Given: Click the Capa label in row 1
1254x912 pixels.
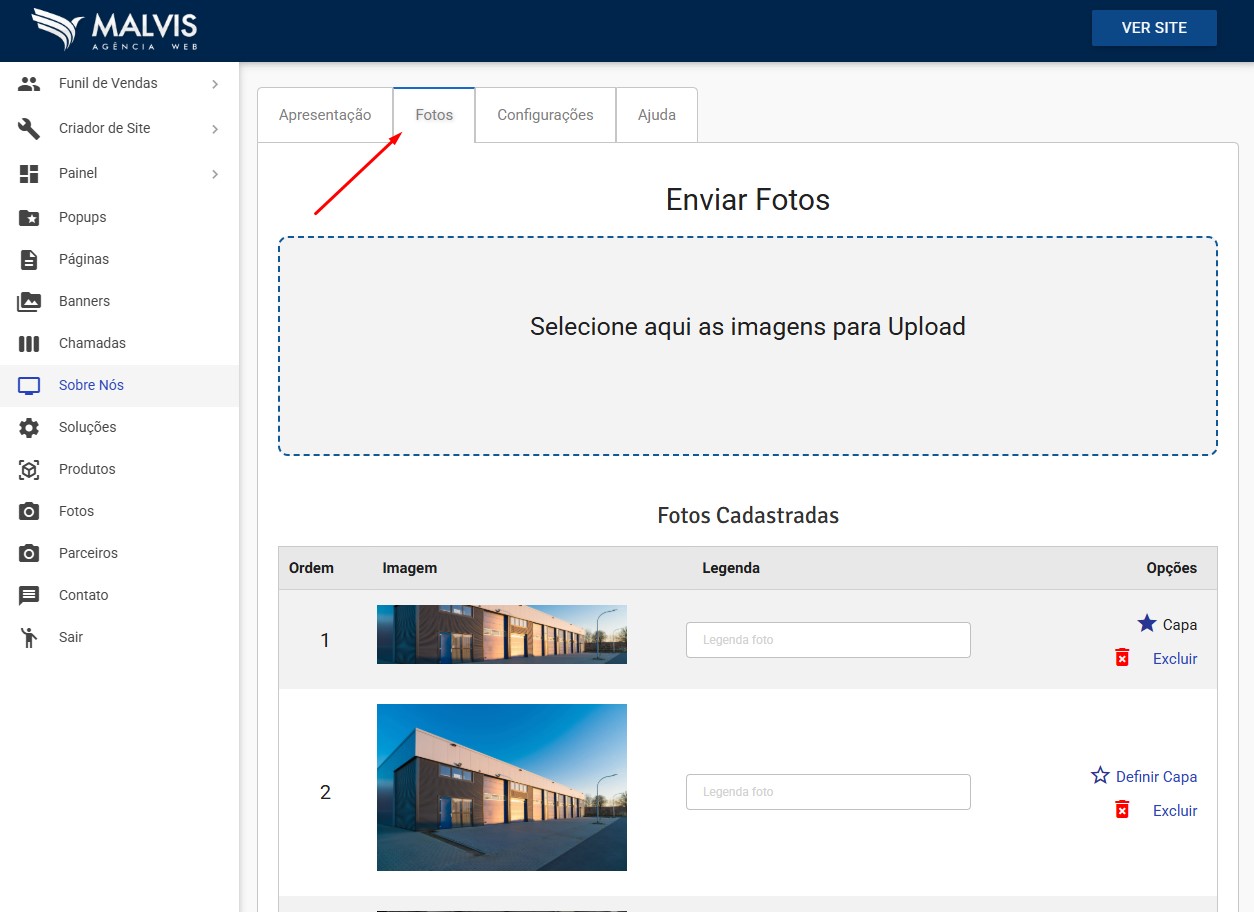Looking at the screenshot, I should click(x=1180, y=624).
